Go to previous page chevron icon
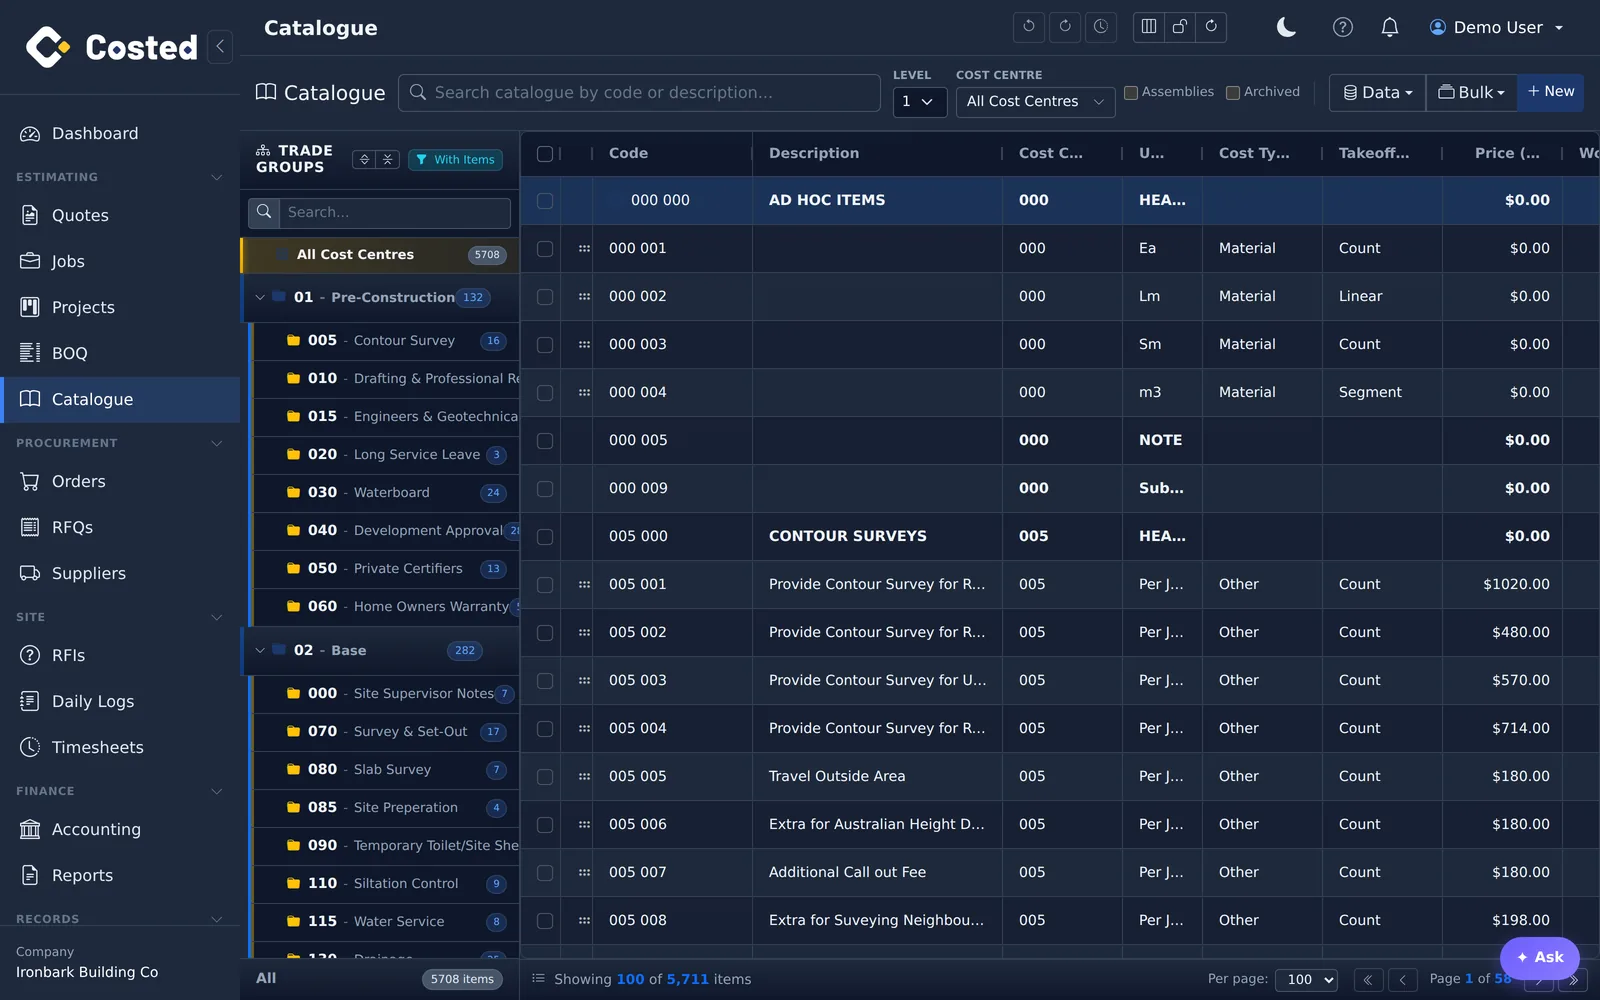 (x=1402, y=980)
